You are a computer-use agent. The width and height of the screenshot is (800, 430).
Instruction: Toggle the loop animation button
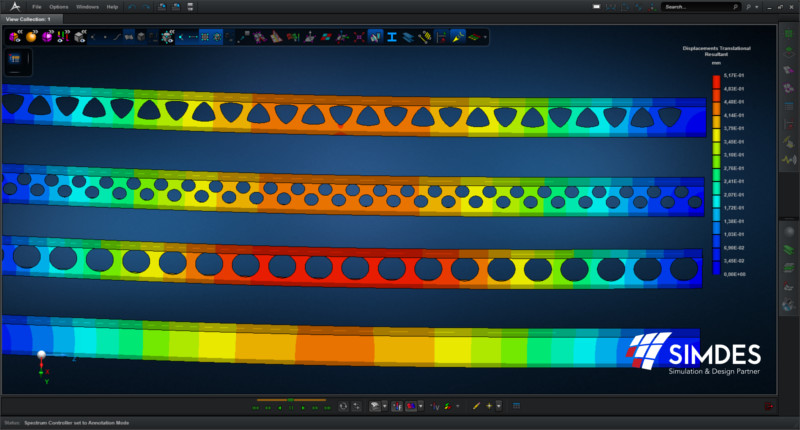pos(343,407)
